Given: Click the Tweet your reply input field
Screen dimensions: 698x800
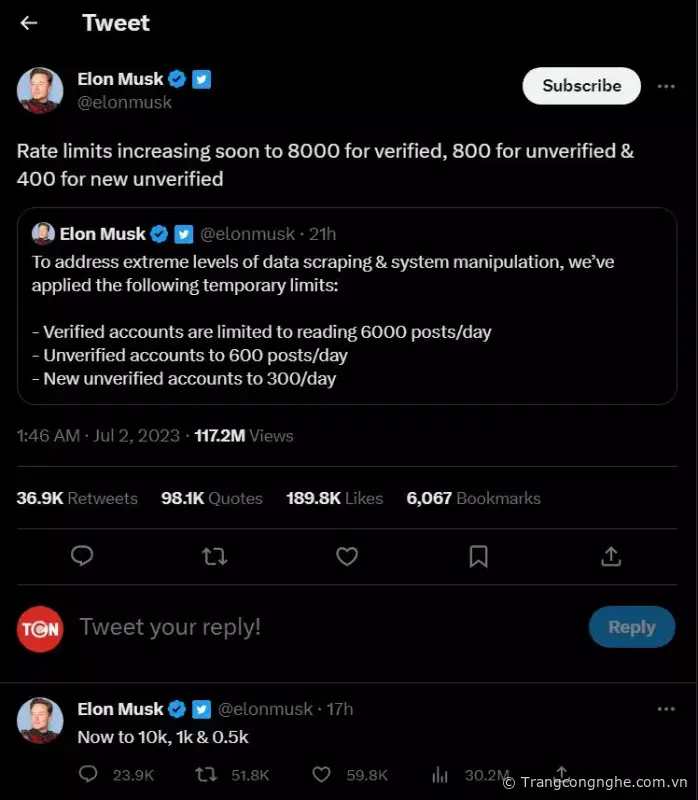Looking at the screenshot, I should [300, 627].
